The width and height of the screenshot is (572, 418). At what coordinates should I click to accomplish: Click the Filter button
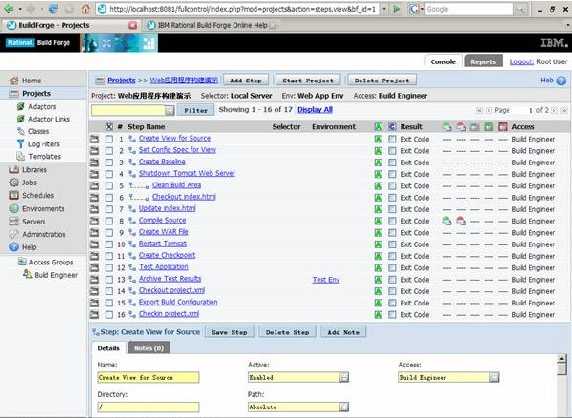[196, 110]
